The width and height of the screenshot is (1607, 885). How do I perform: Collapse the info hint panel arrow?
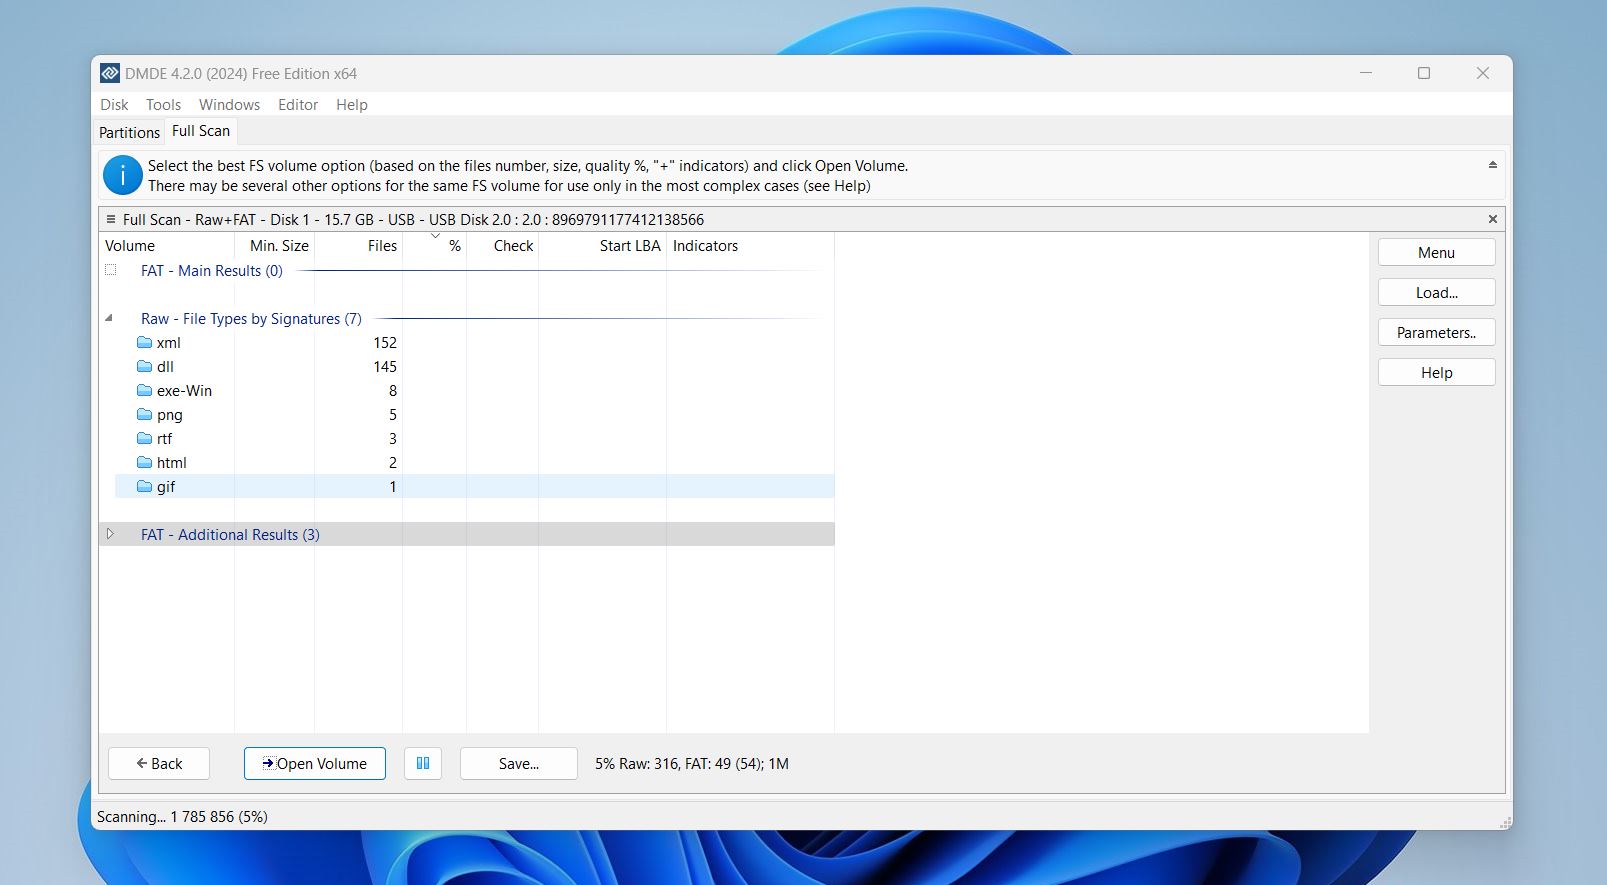(1492, 165)
